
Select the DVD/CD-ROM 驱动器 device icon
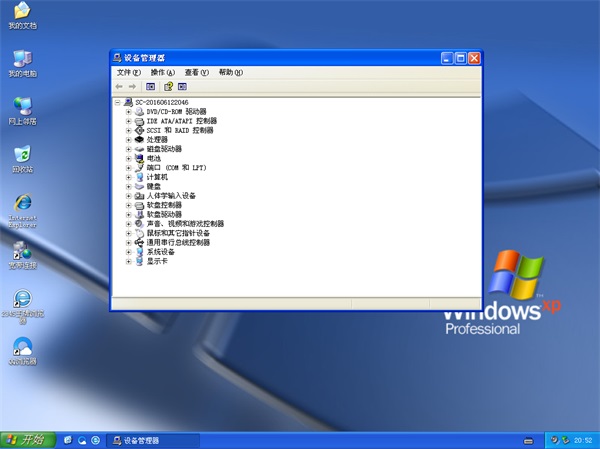pyautogui.click(x=139, y=111)
